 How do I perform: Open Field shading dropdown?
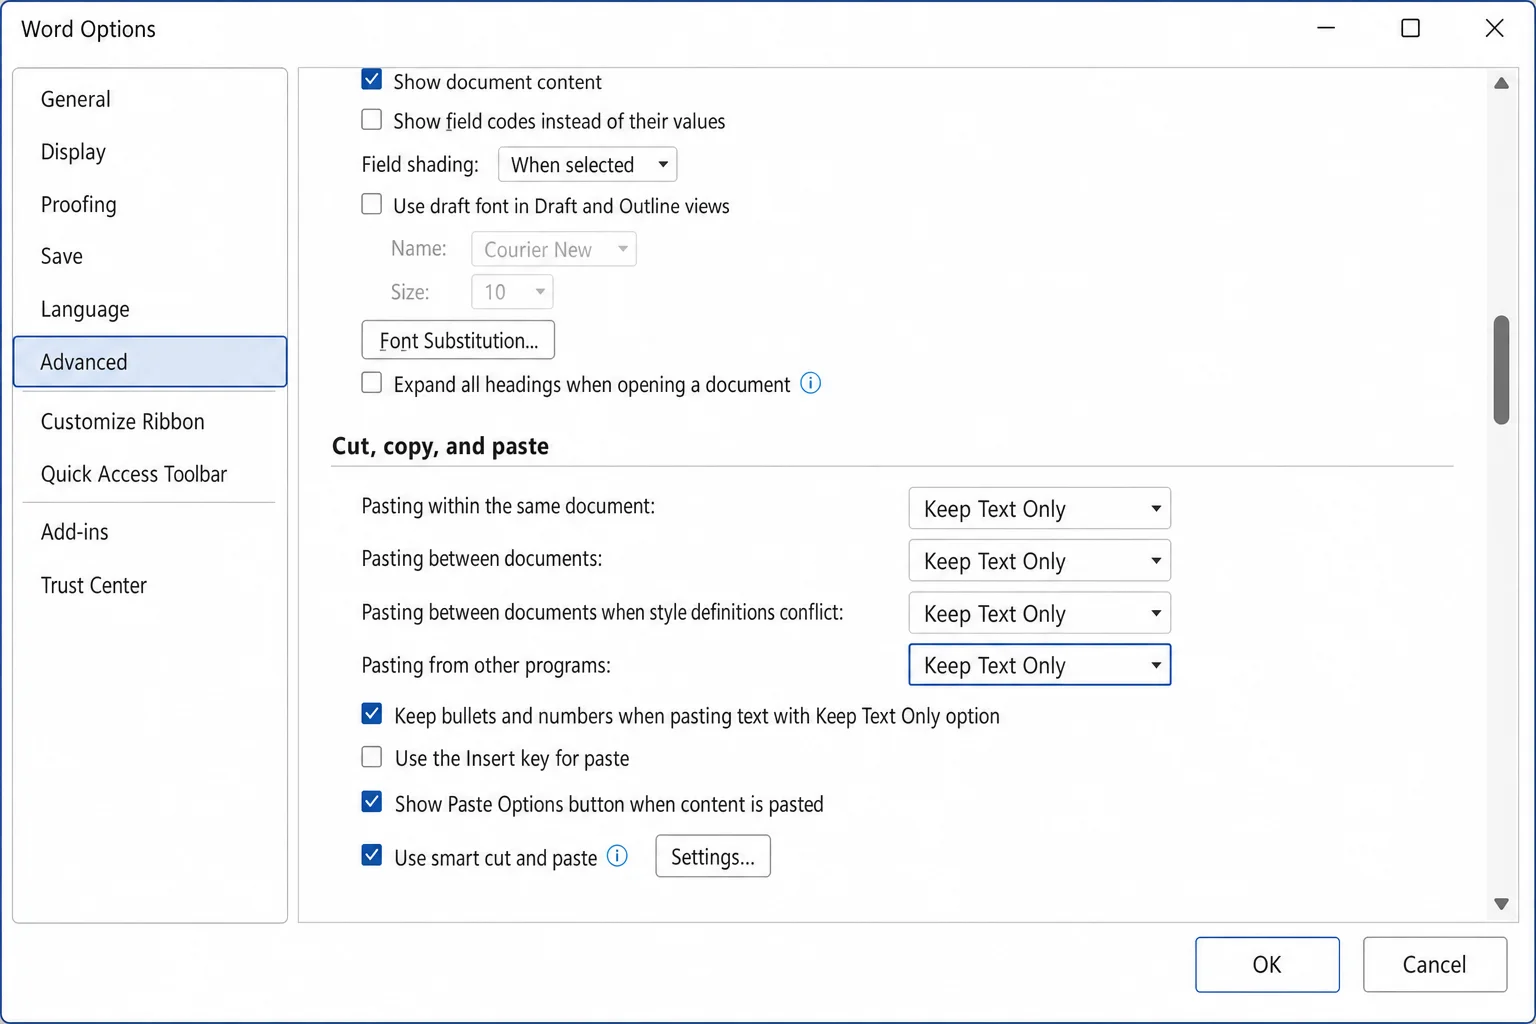pyautogui.click(x=587, y=164)
